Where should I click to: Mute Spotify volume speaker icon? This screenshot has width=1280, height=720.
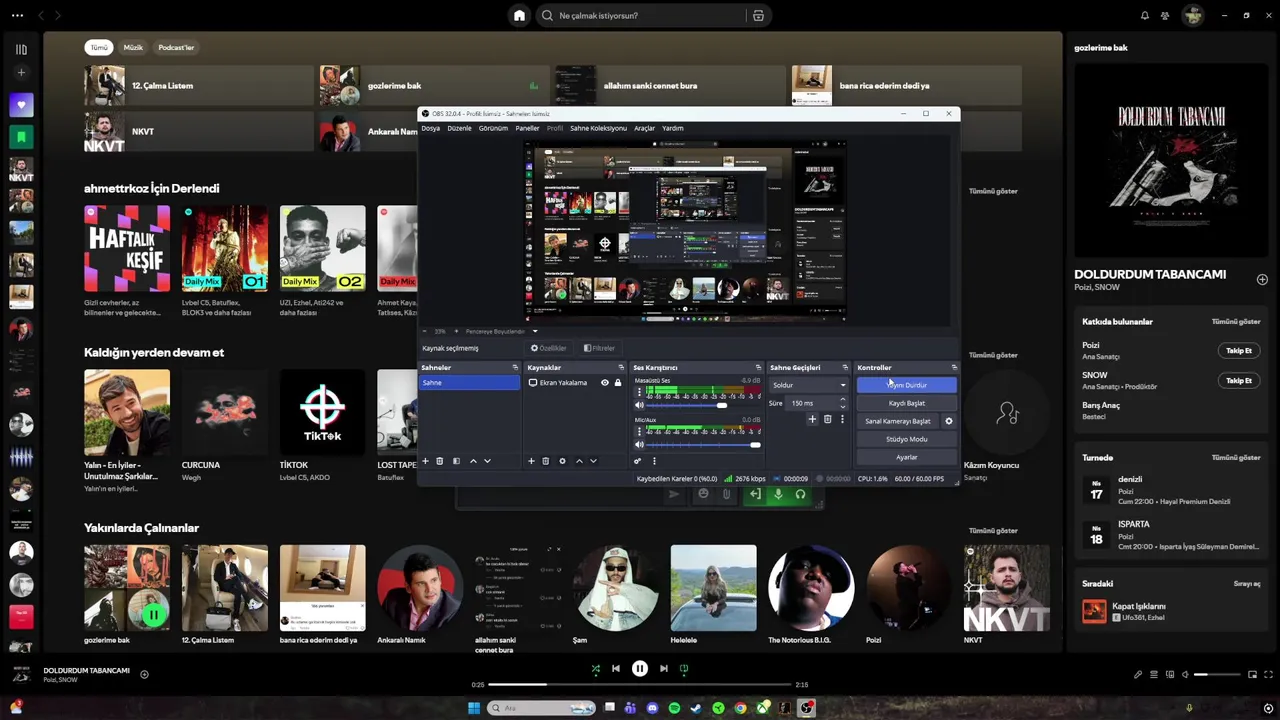pos(1186,675)
